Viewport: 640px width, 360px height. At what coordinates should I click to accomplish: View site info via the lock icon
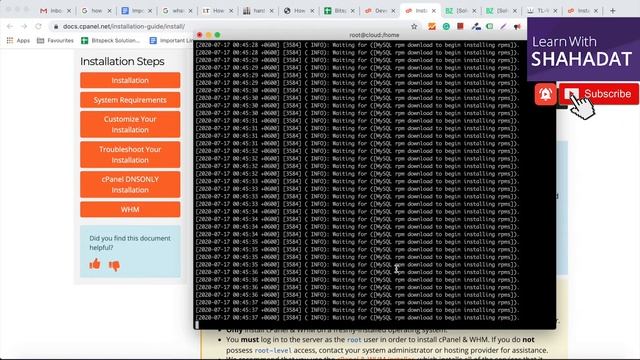[x=56, y=27]
